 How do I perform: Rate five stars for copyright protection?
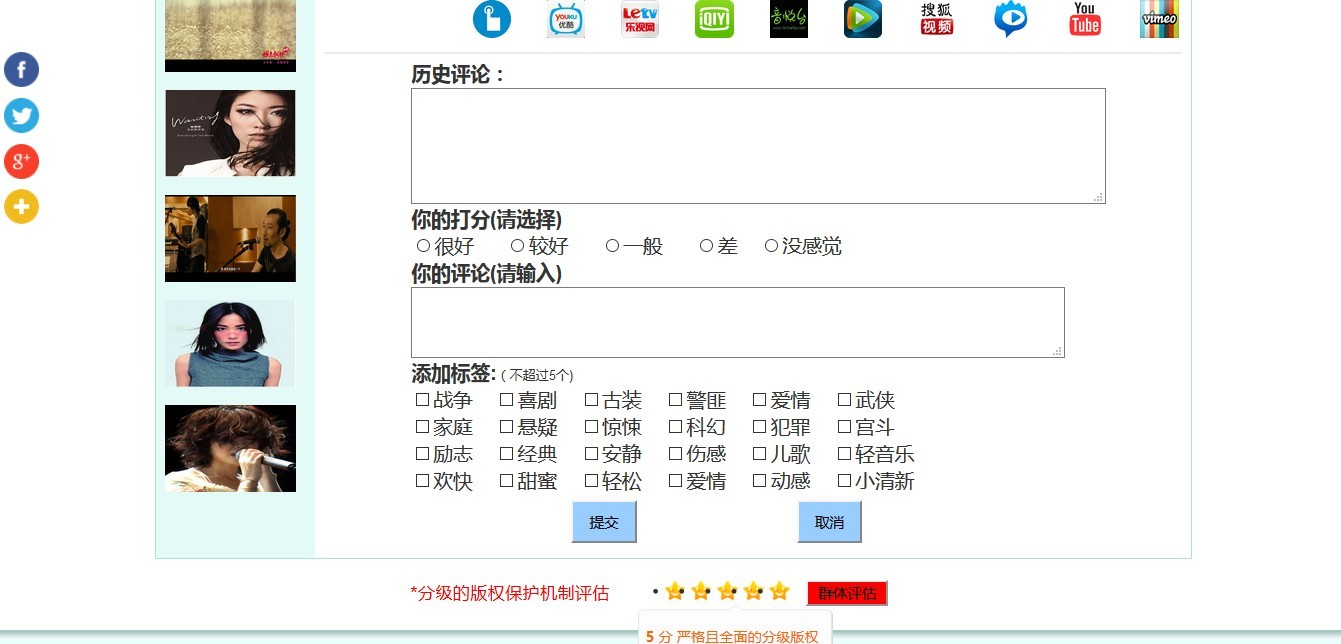click(779, 591)
